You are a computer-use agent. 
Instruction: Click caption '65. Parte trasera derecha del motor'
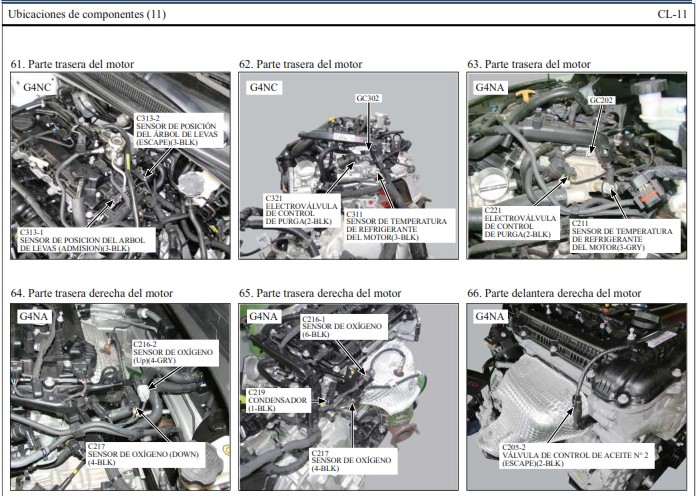tap(320, 293)
